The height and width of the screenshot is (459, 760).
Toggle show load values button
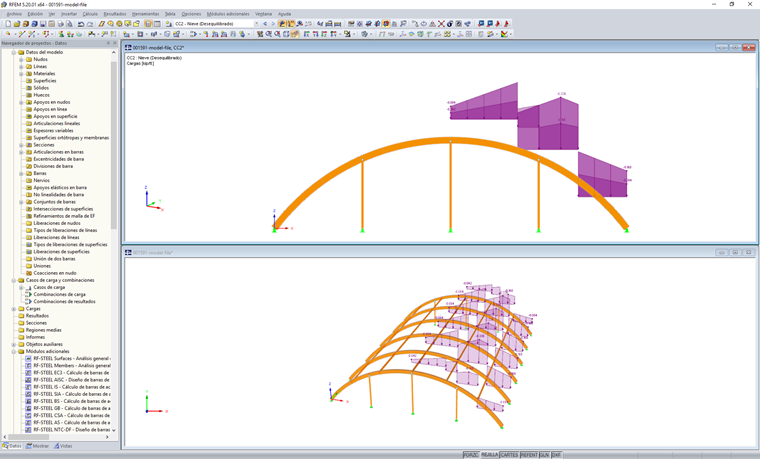(291, 24)
